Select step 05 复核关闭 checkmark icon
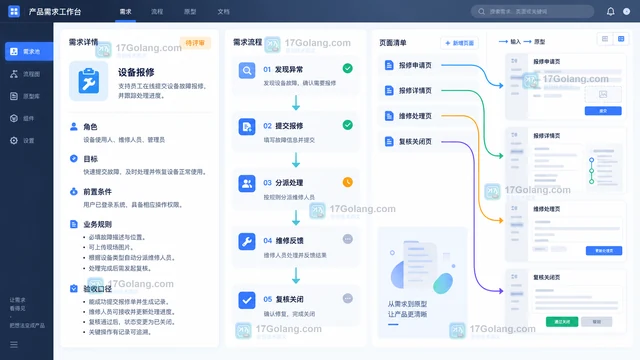640x360 pixels. pyautogui.click(x=247, y=300)
